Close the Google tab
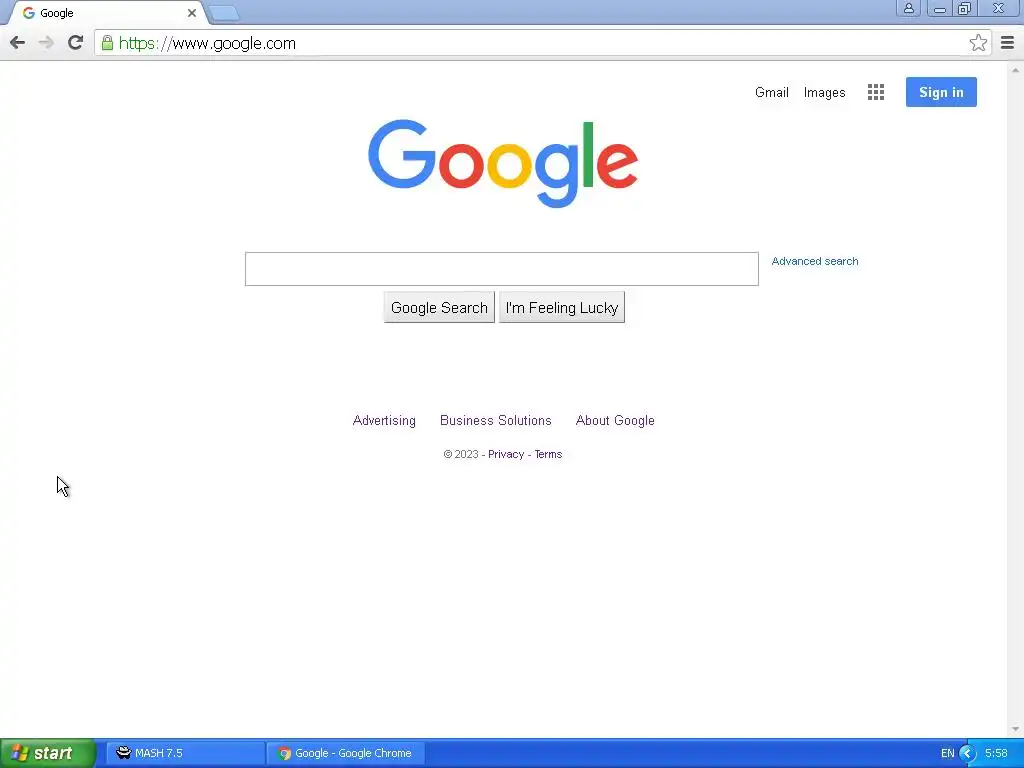The image size is (1024, 768). (191, 13)
